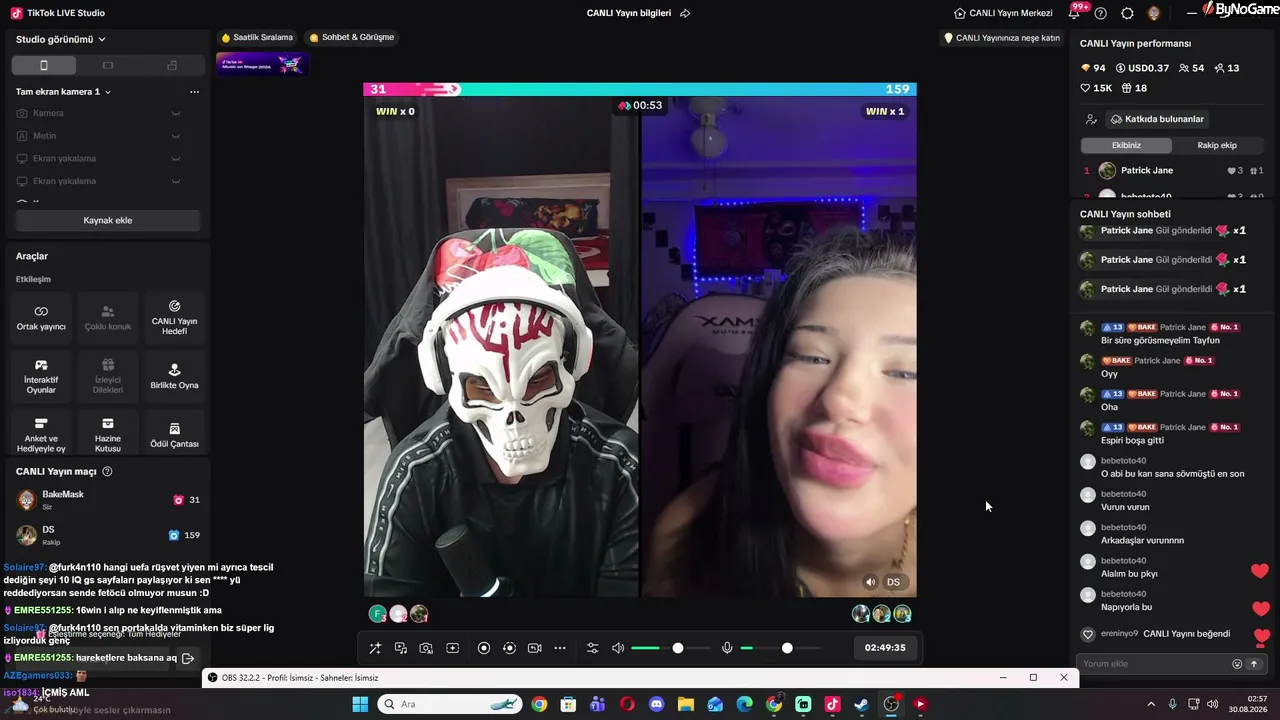Open Anket ve Hediyeyle oy tool
Image resolution: width=1280 pixels, height=720 pixels.
[41, 434]
